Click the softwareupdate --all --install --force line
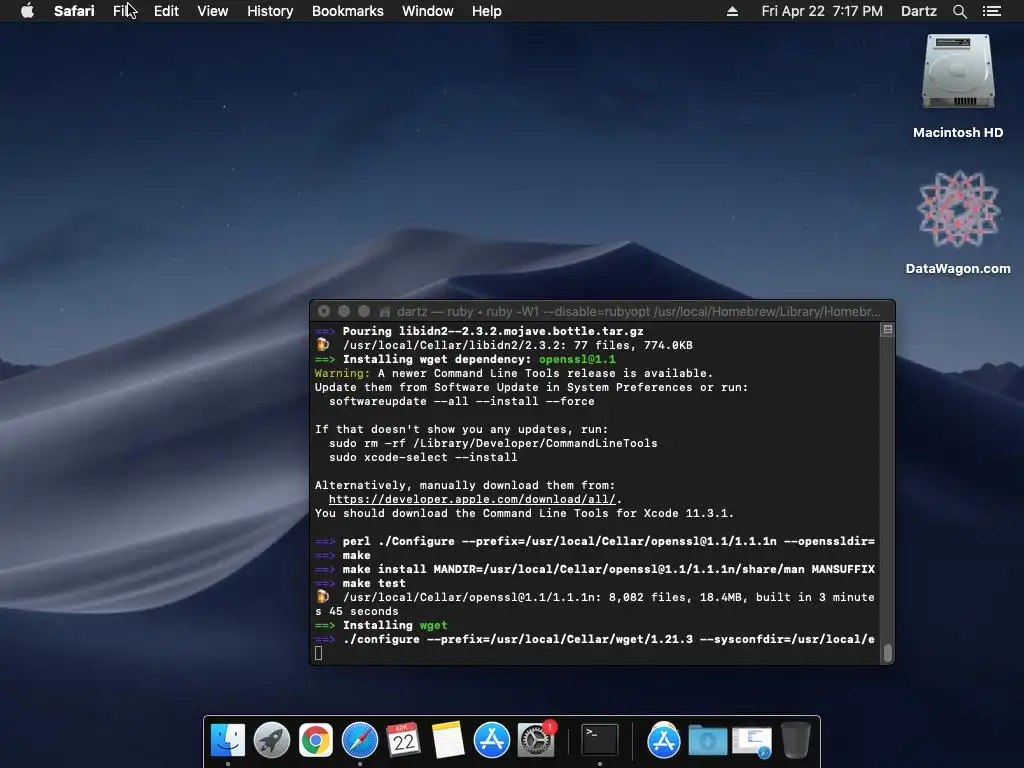This screenshot has height=768, width=1024. coord(462,401)
